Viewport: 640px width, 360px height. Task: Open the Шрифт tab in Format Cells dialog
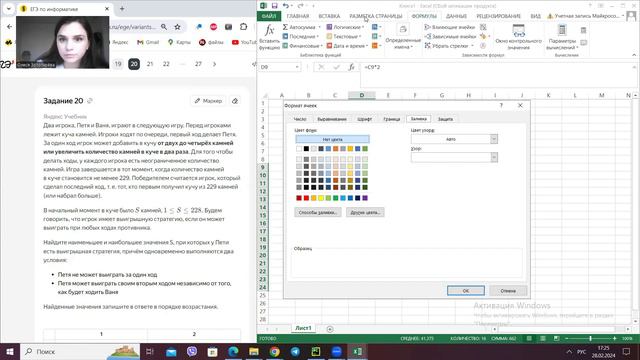(x=364, y=119)
